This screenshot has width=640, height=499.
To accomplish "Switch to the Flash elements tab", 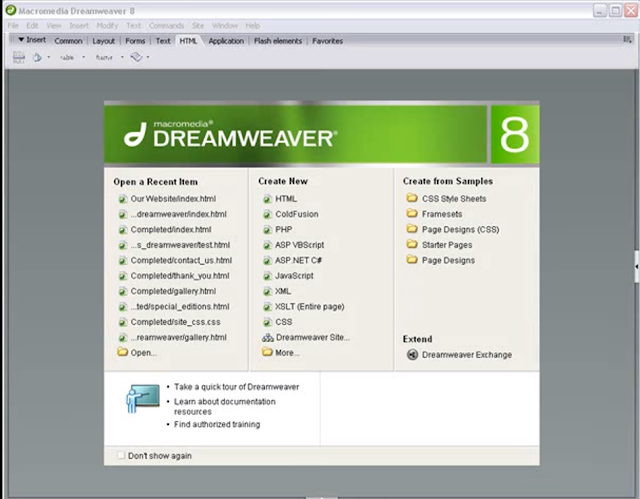I will [278, 41].
